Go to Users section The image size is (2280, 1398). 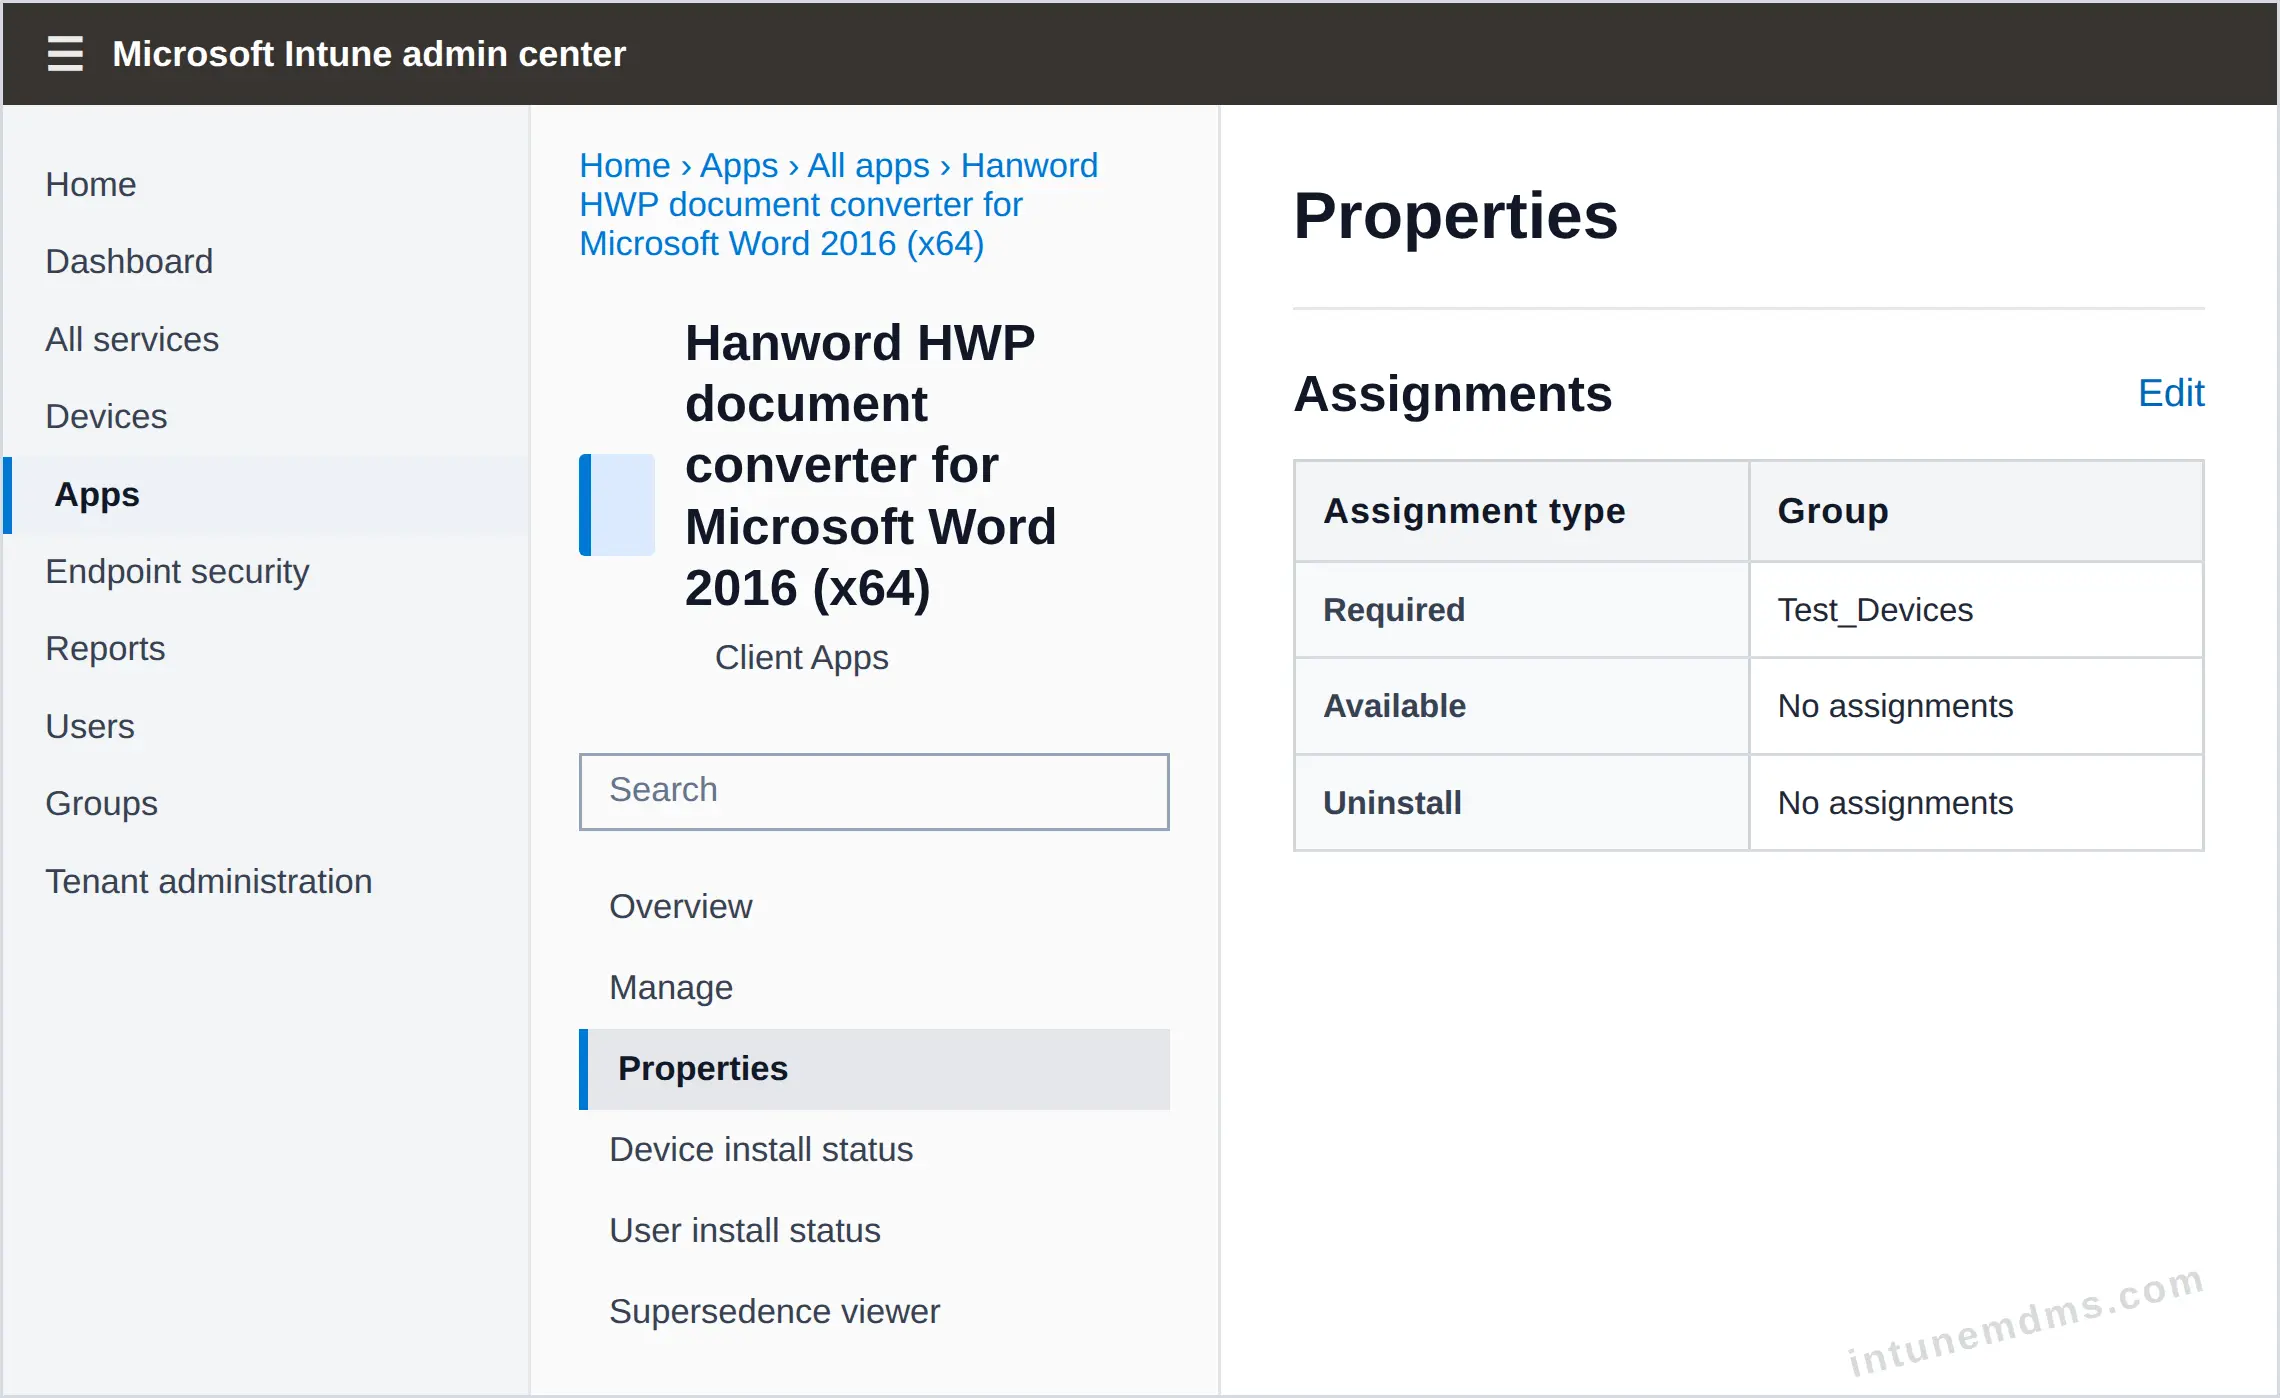(x=90, y=726)
